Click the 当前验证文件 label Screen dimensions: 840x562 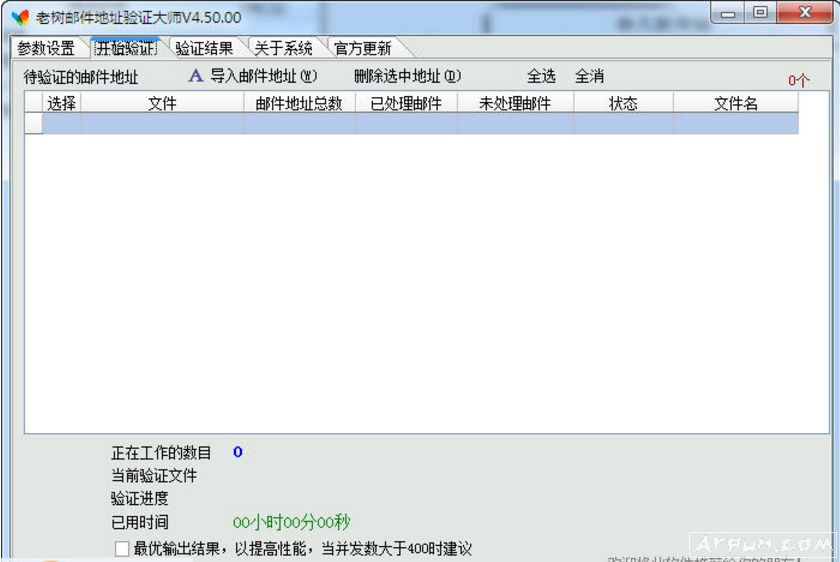(154, 475)
